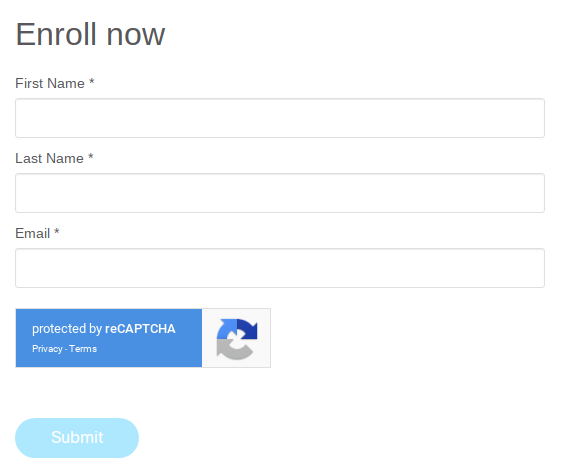This screenshot has width=570, height=476.
Task: Click the reCAPTCHA logo icon
Action: (x=237, y=339)
